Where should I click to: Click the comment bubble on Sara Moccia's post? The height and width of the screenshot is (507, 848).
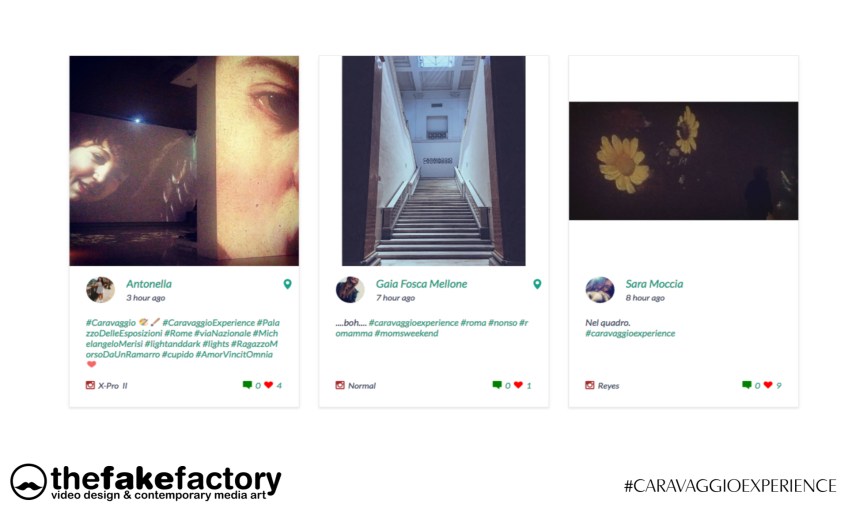747,385
